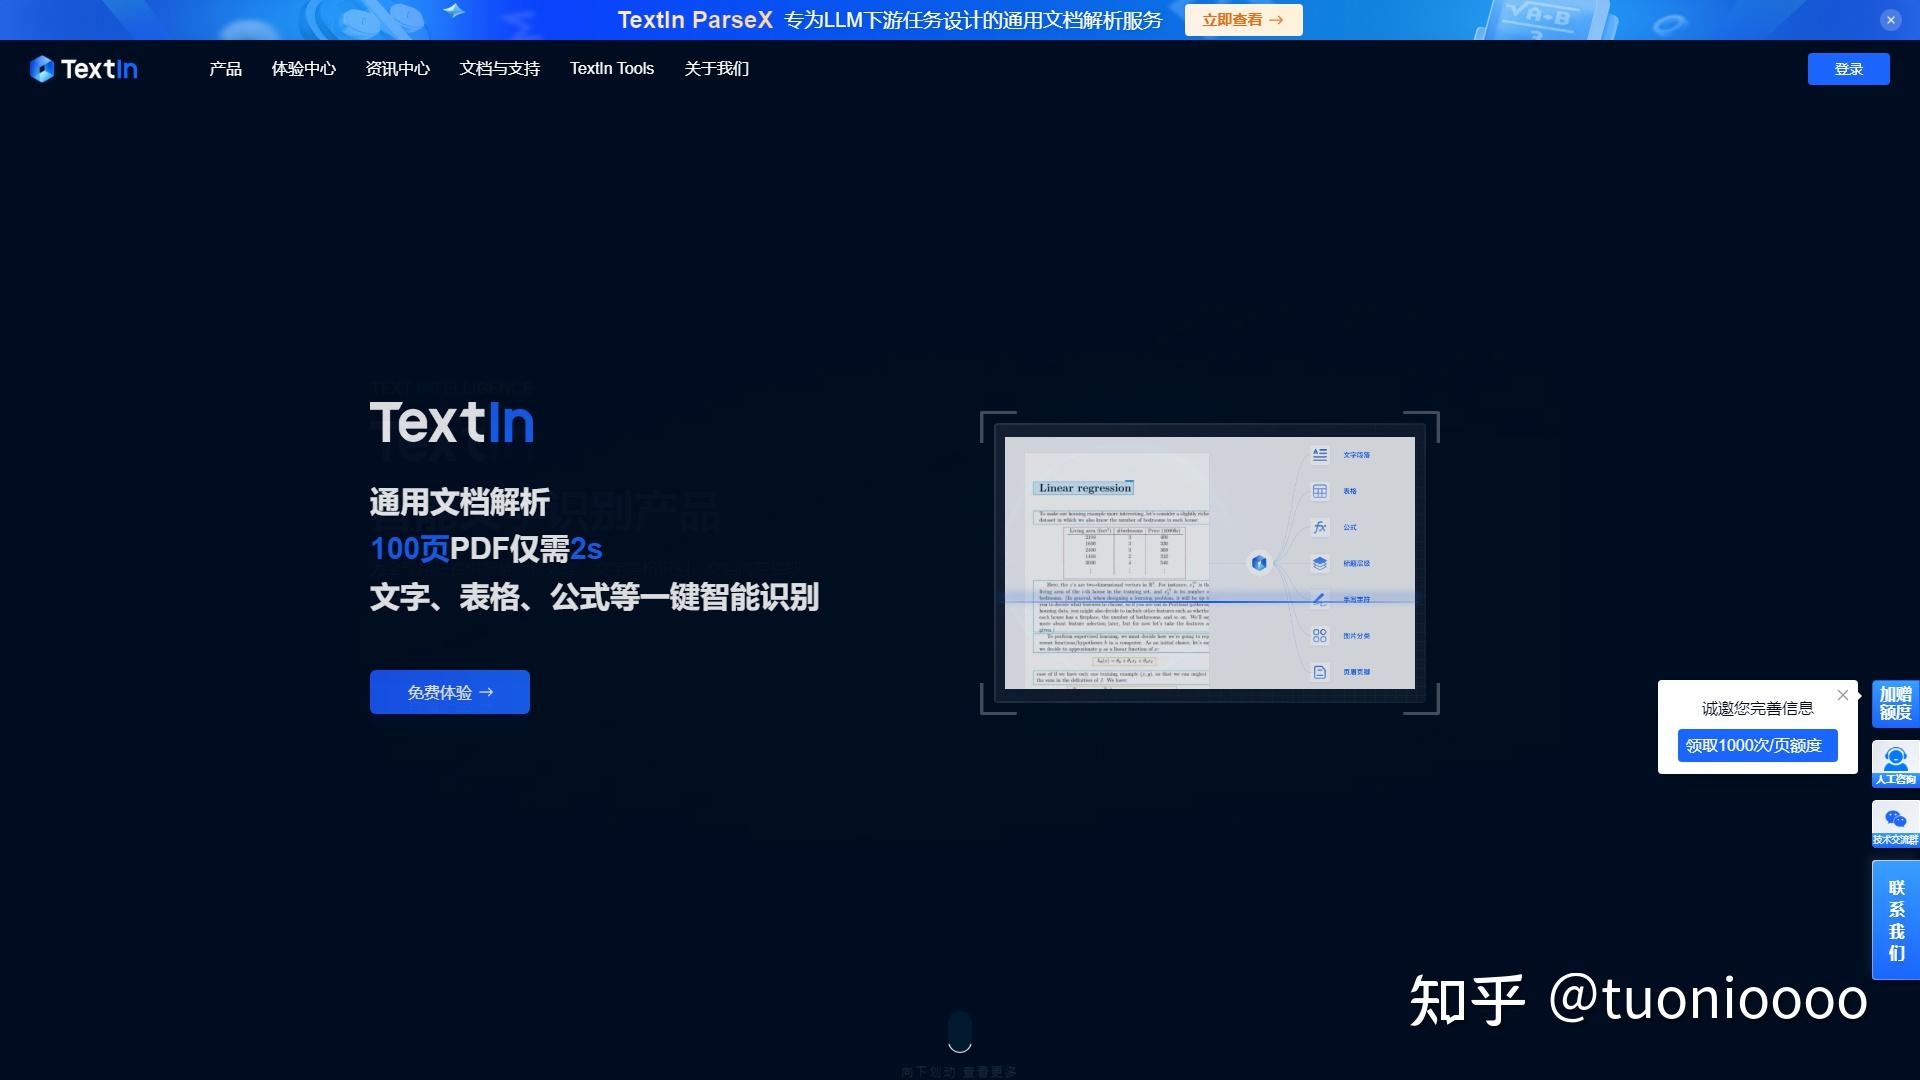
Task: Select the 公式 formula recognition icon
Action: pyautogui.click(x=1318, y=527)
